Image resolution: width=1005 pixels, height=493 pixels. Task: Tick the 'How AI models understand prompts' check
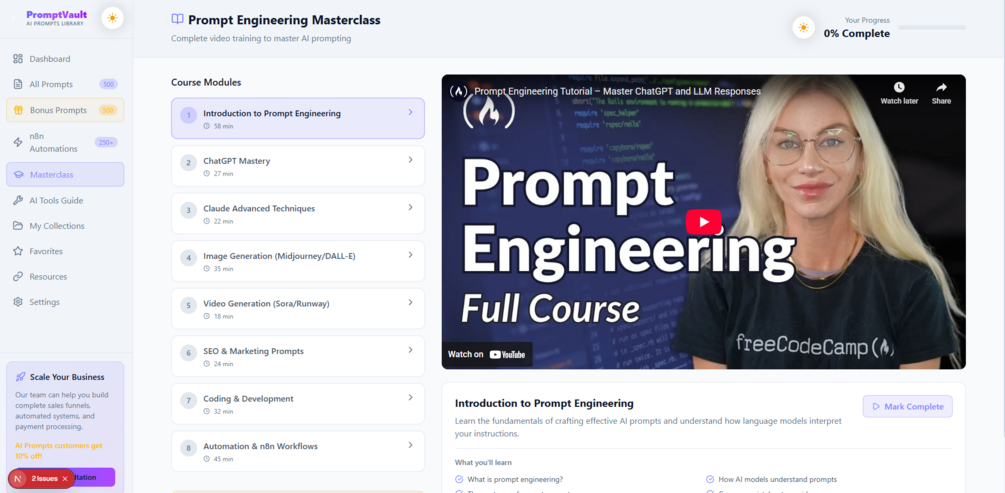pos(710,480)
